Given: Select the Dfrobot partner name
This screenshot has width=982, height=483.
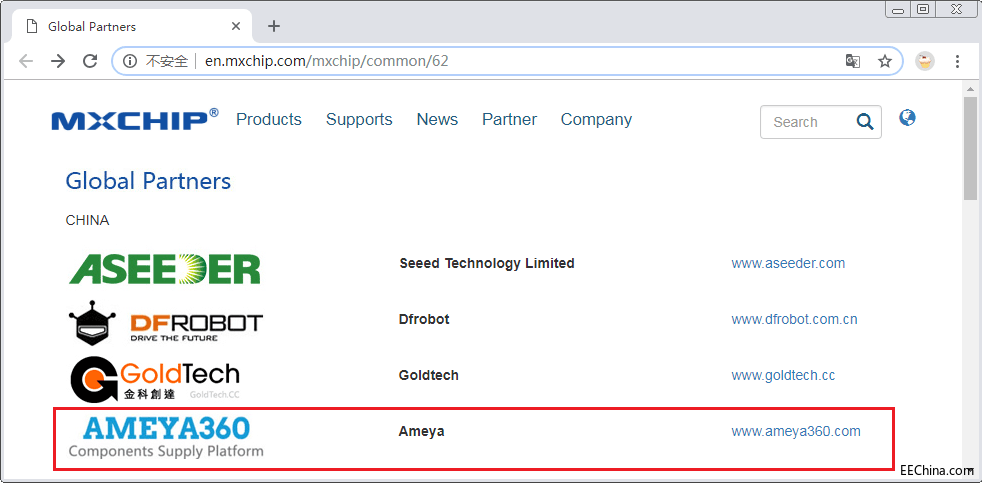Looking at the screenshot, I should point(424,319).
